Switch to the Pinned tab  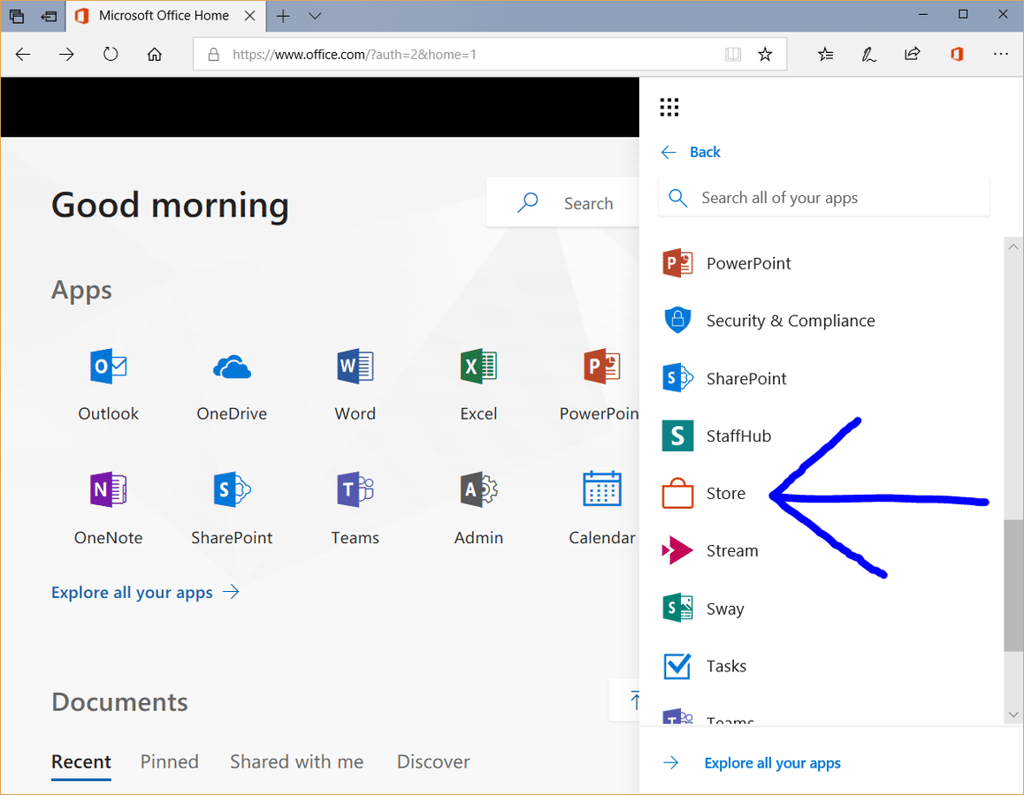(169, 762)
